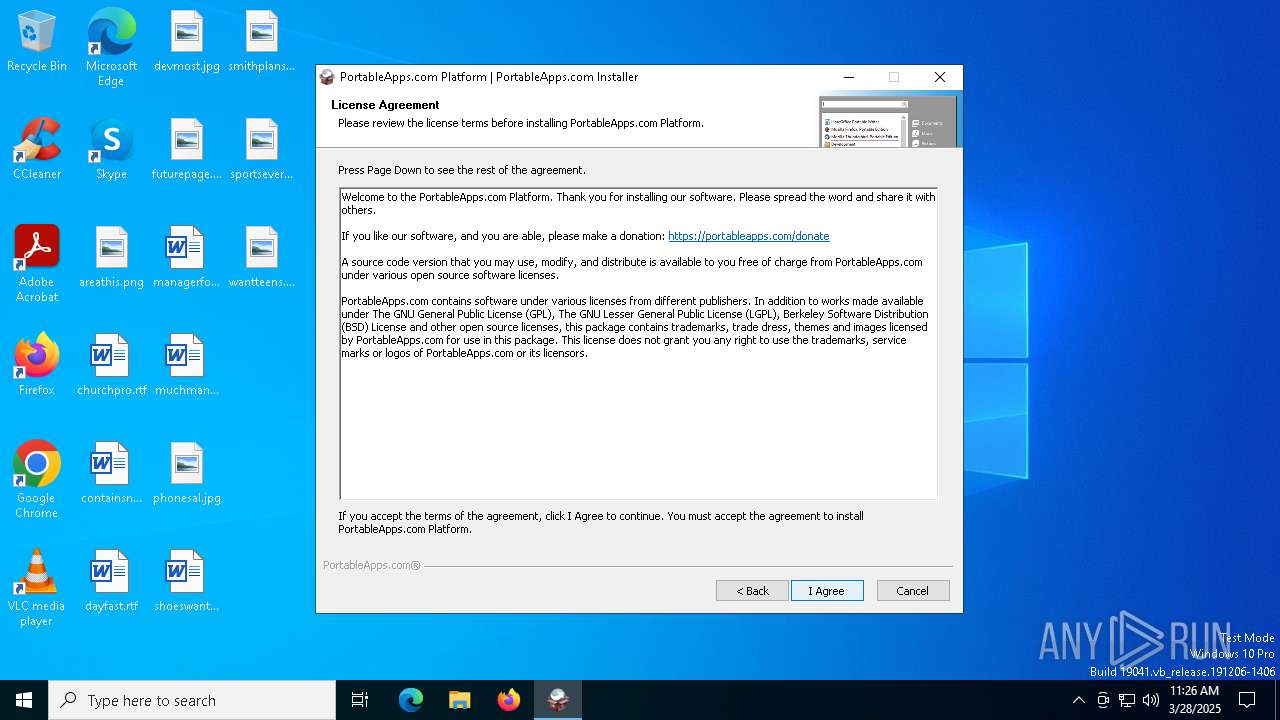Show hidden system tray icons
The width and height of the screenshot is (1280, 720).
coord(1078,700)
